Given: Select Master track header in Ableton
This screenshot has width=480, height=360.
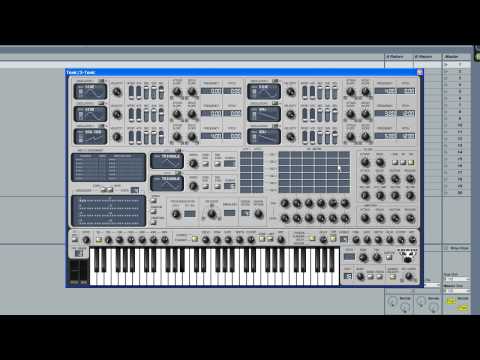Looking at the screenshot, I should coord(456,57).
